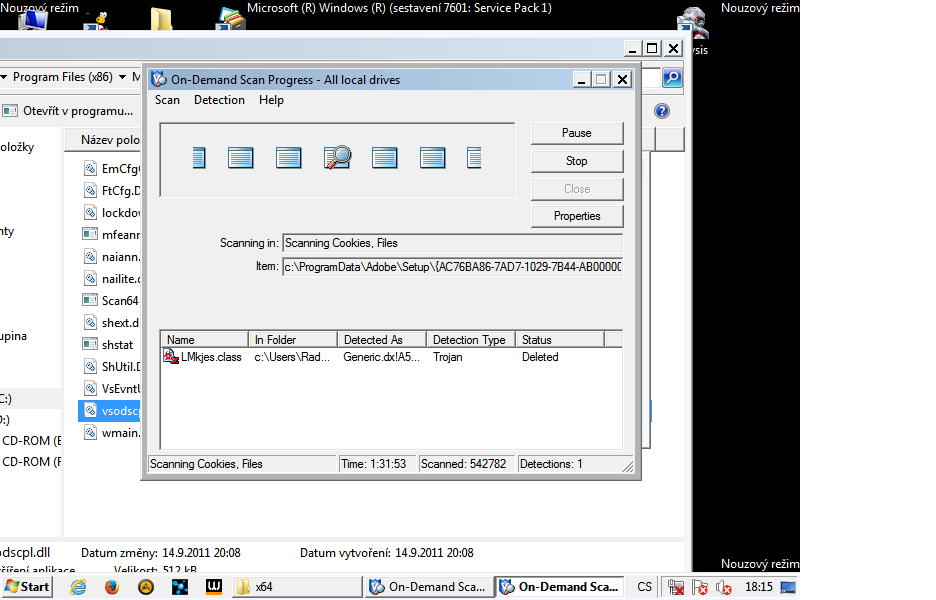Switch to first On-Demand Scan taskbar button

pos(429,587)
